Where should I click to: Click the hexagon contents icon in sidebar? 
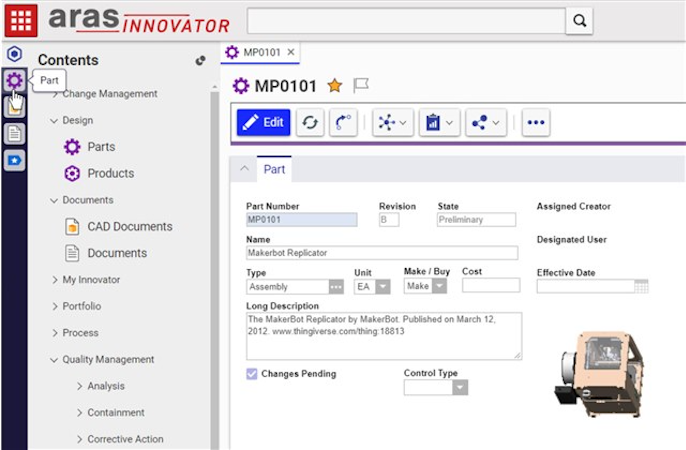(14, 54)
